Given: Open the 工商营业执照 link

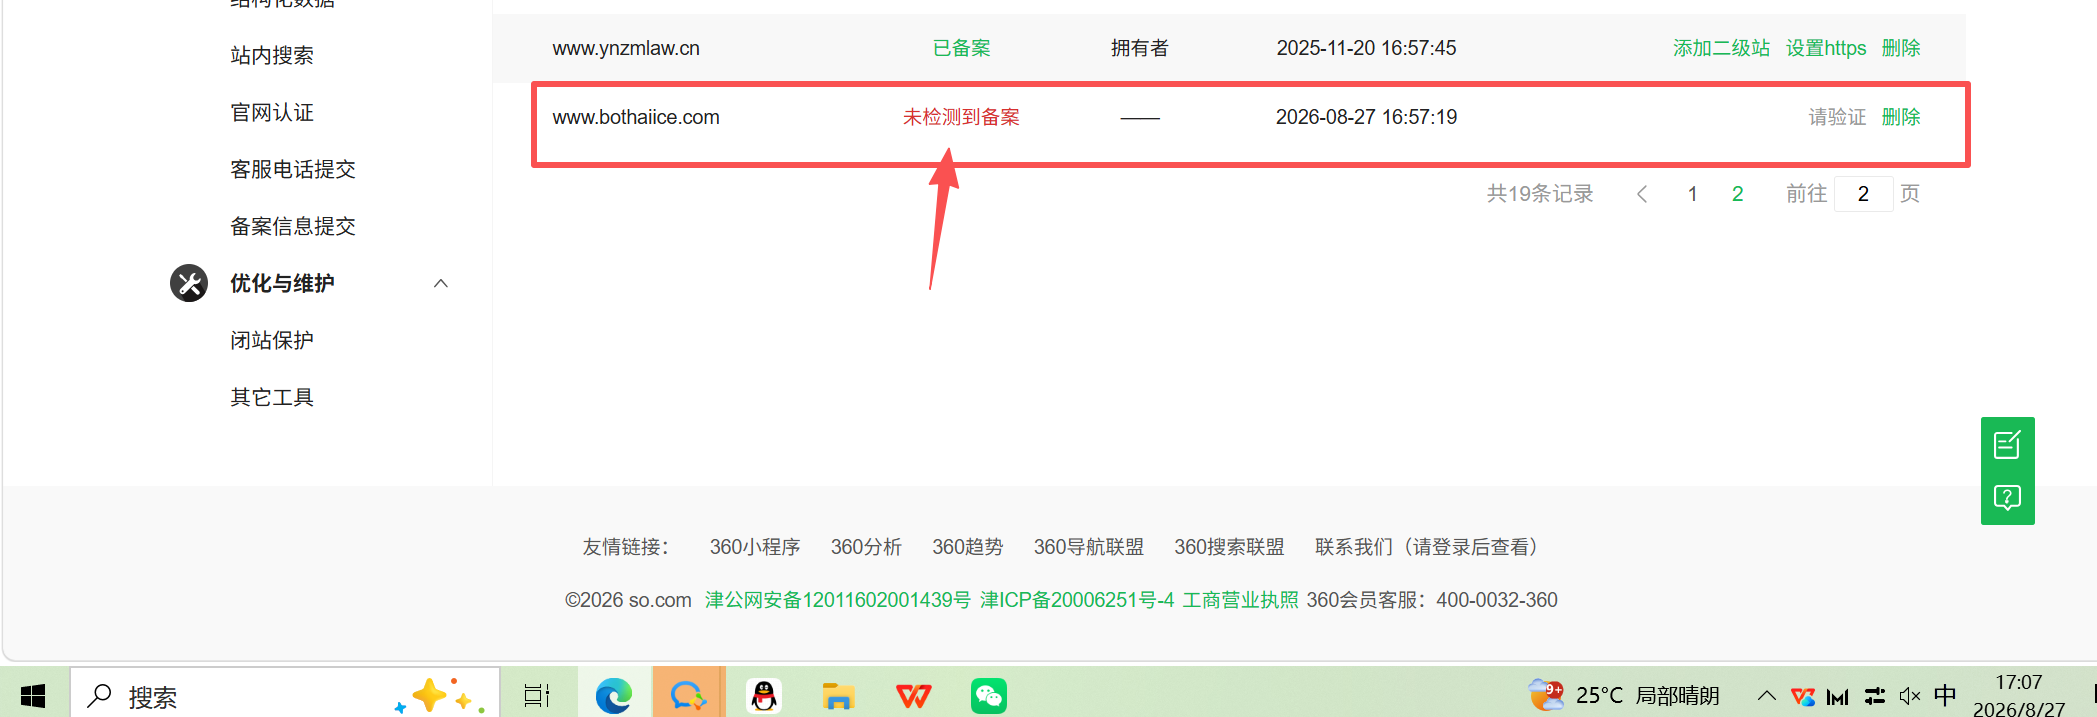Looking at the screenshot, I should [1240, 600].
